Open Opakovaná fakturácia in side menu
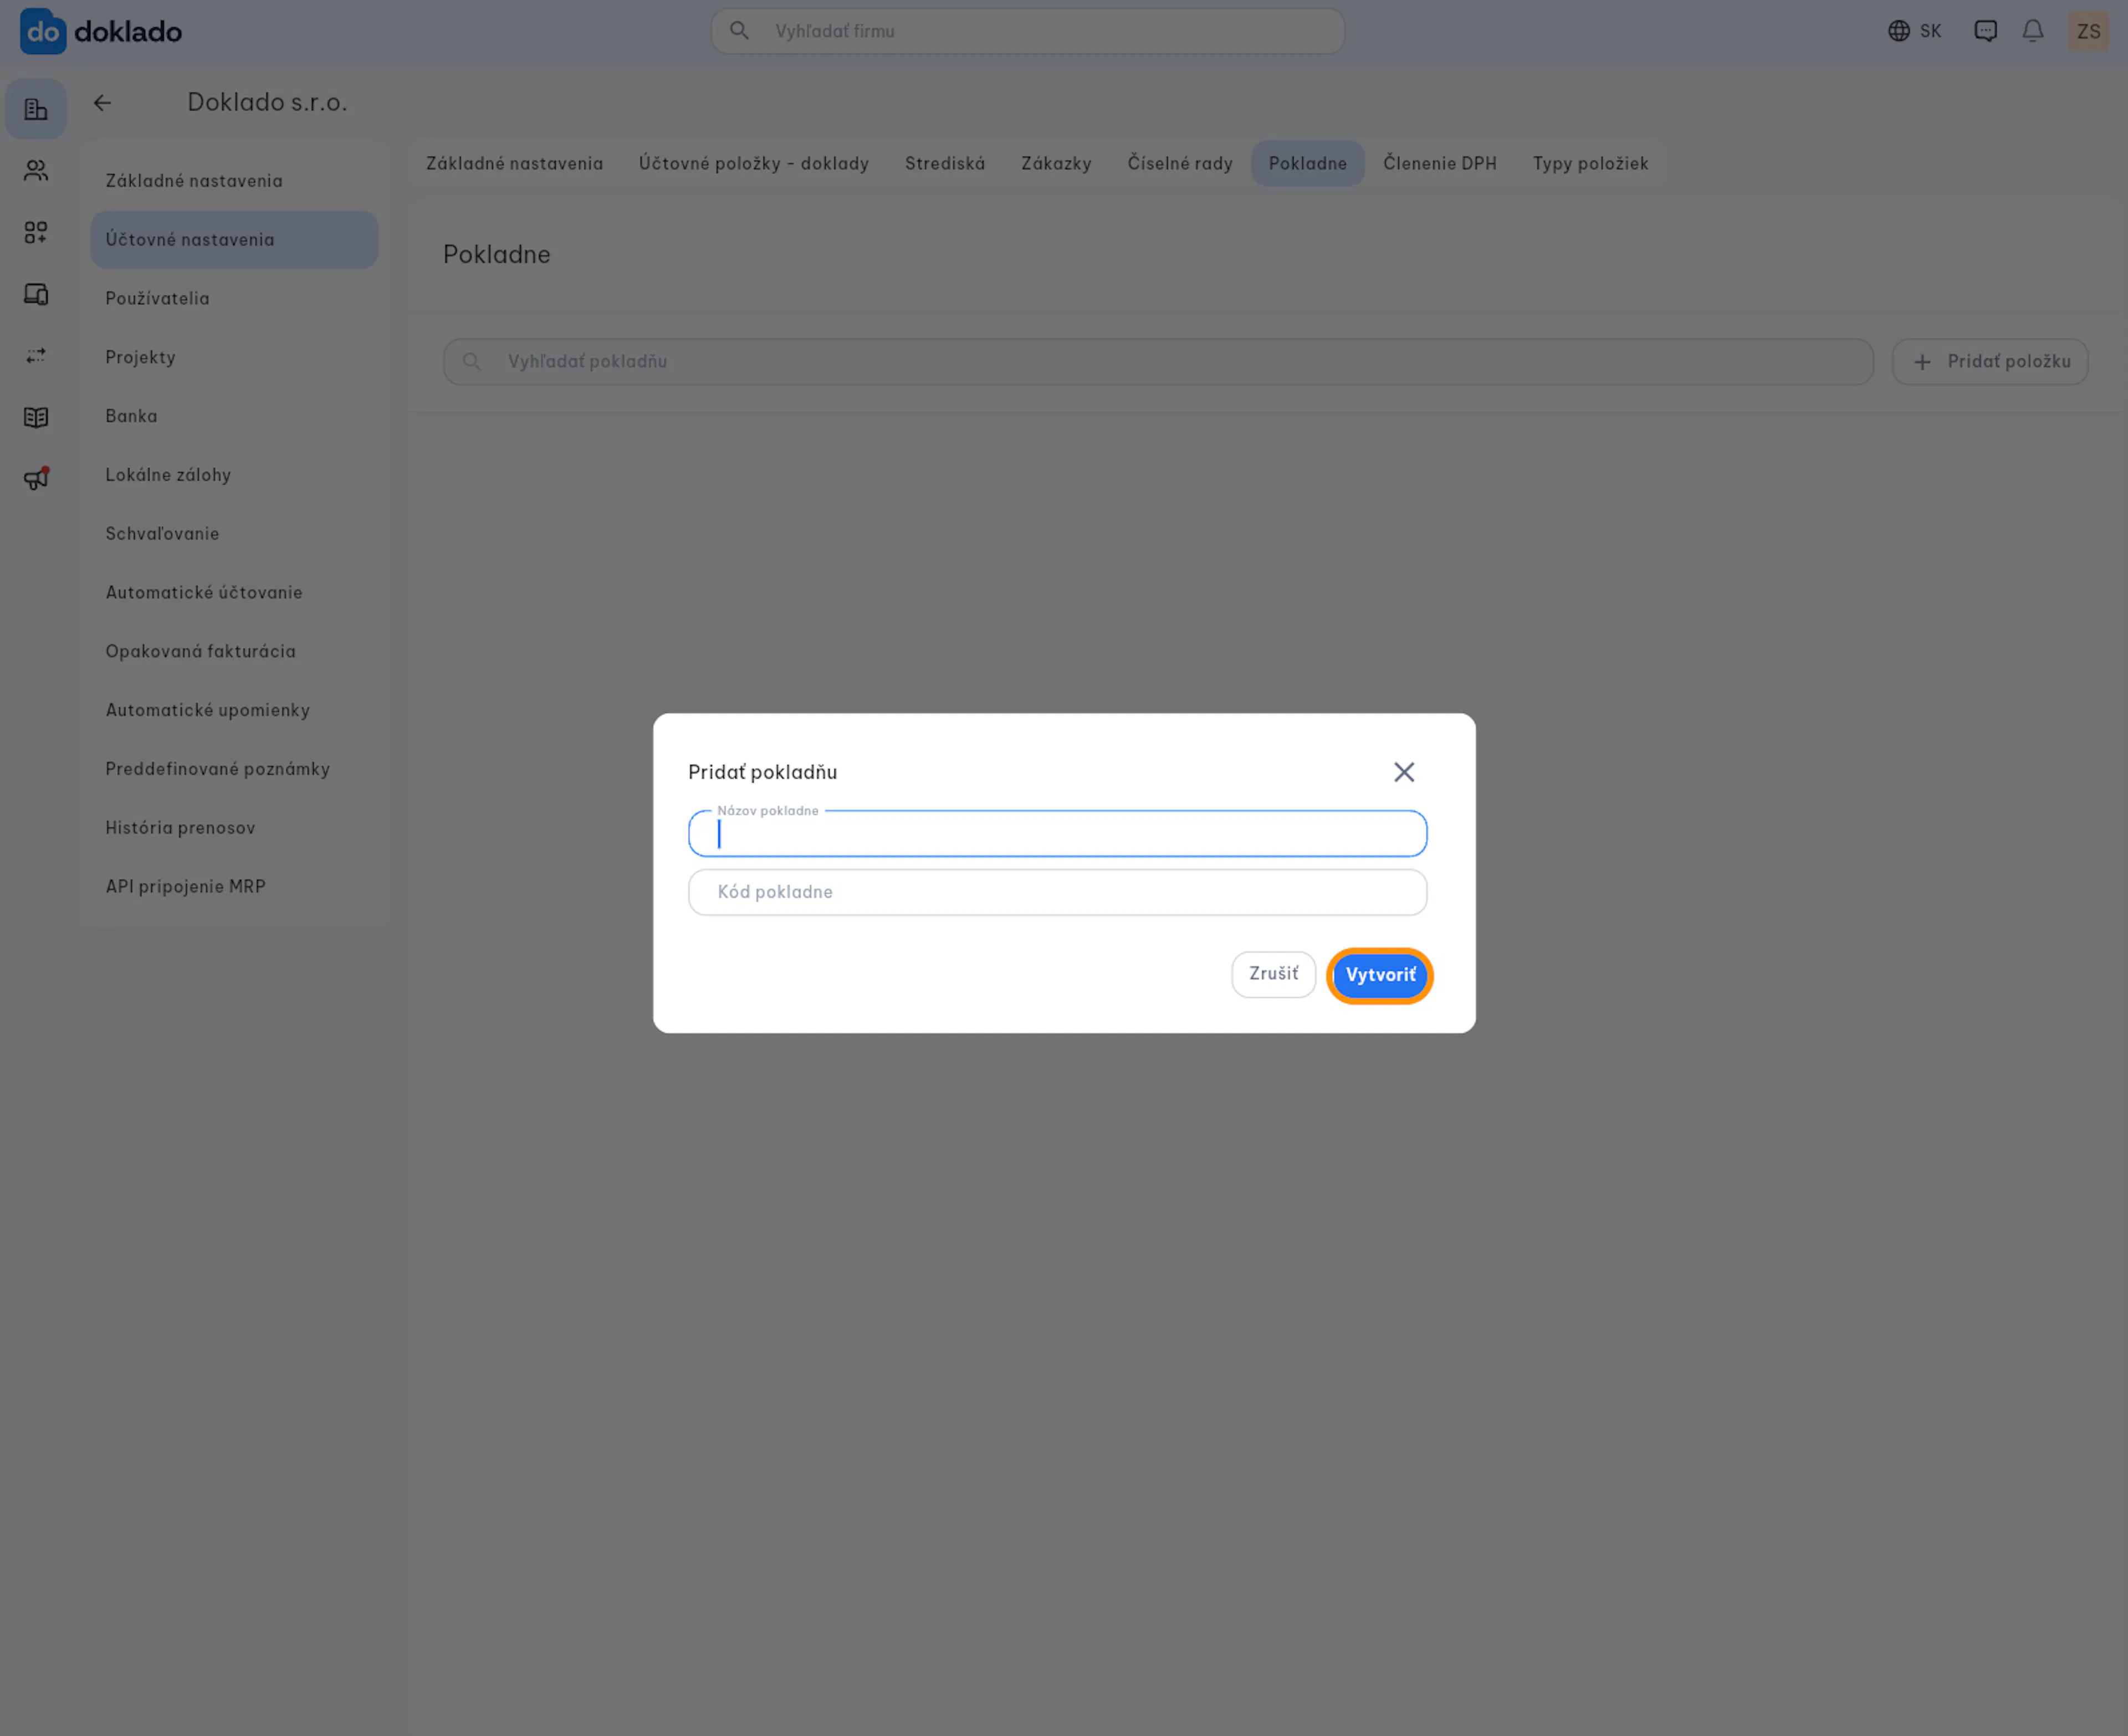The height and width of the screenshot is (1736, 2128). [x=234, y=652]
